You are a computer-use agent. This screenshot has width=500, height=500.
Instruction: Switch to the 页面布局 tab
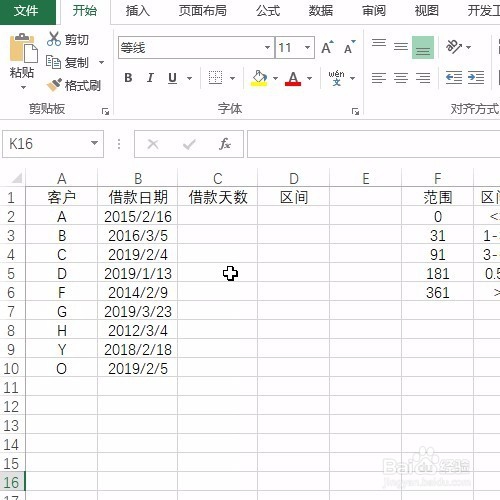click(203, 11)
